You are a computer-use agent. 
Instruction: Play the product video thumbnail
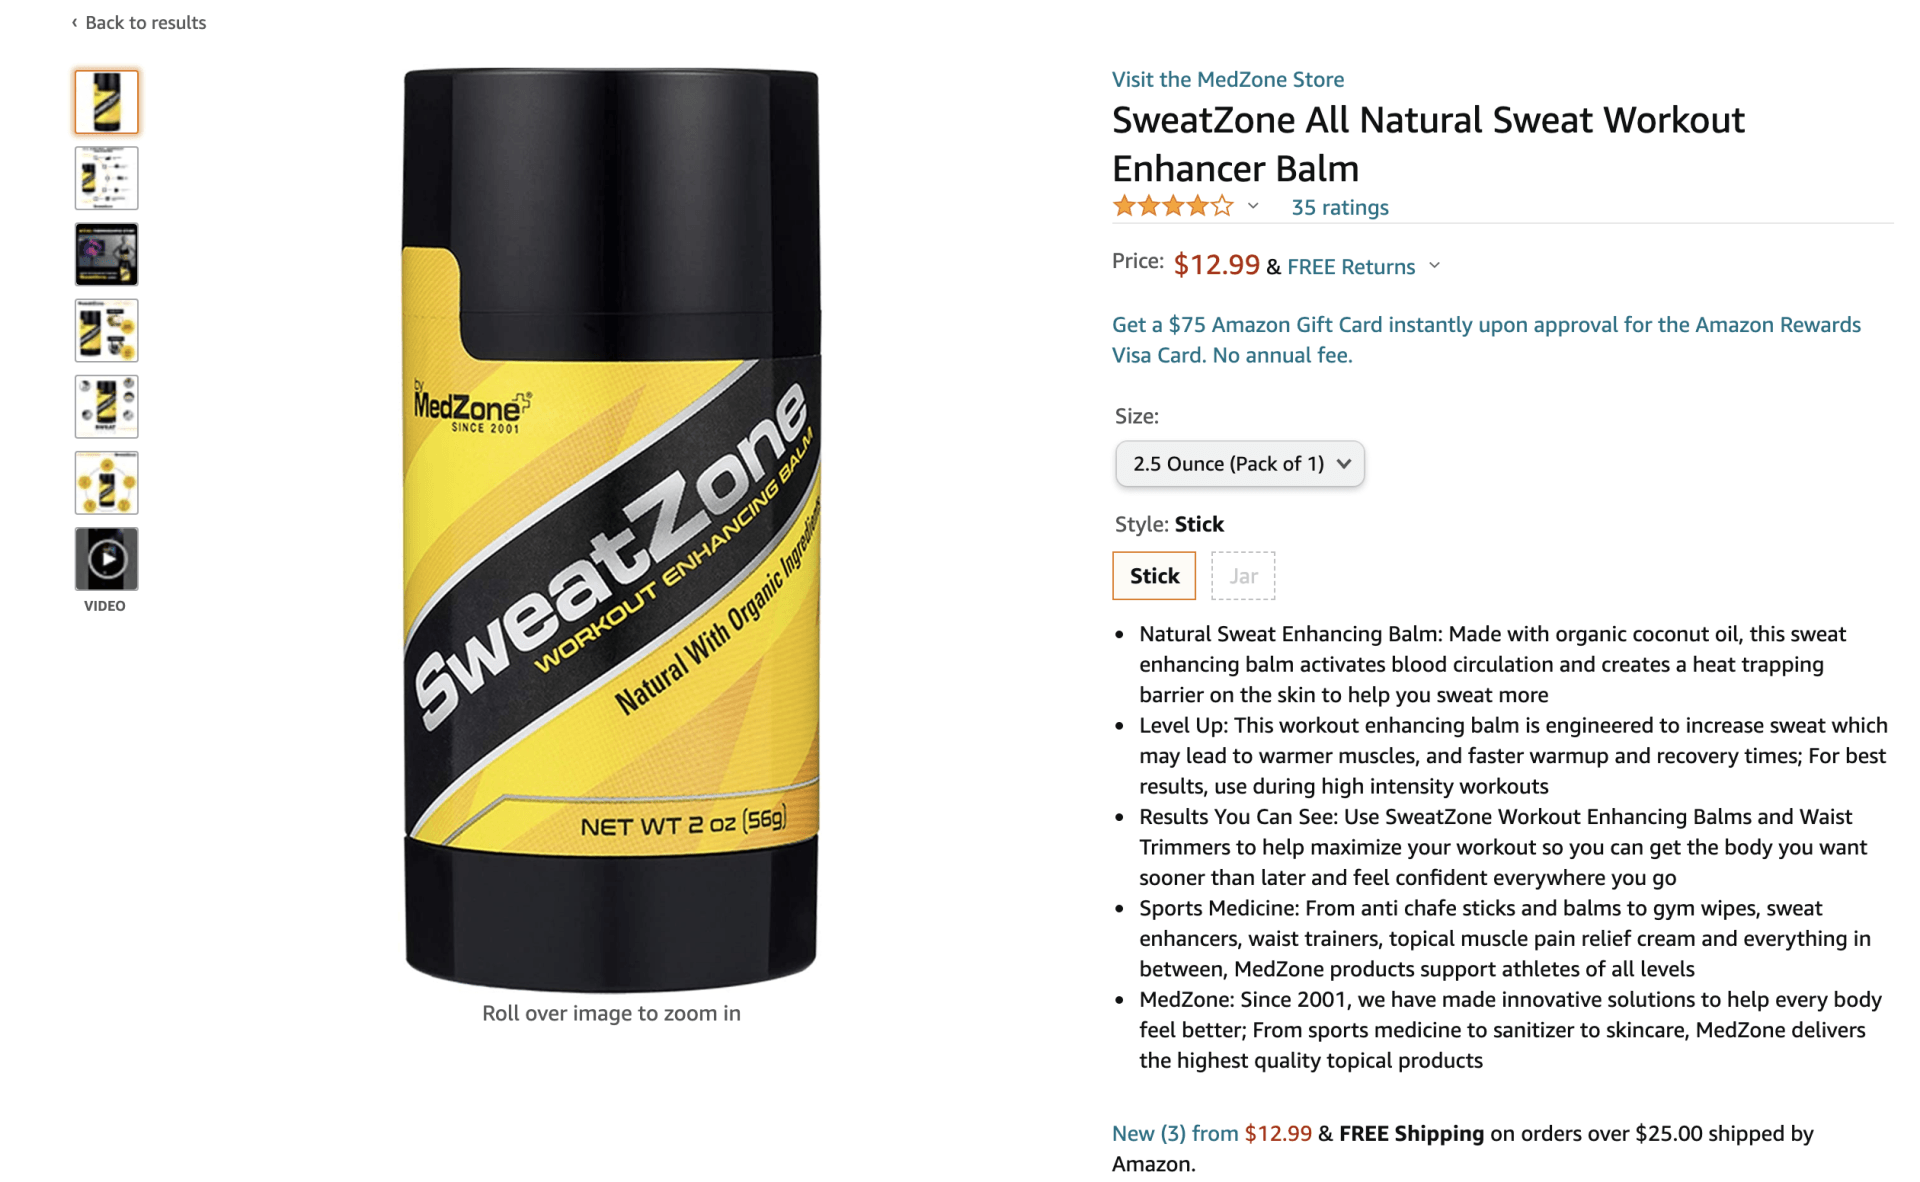pyautogui.click(x=106, y=559)
